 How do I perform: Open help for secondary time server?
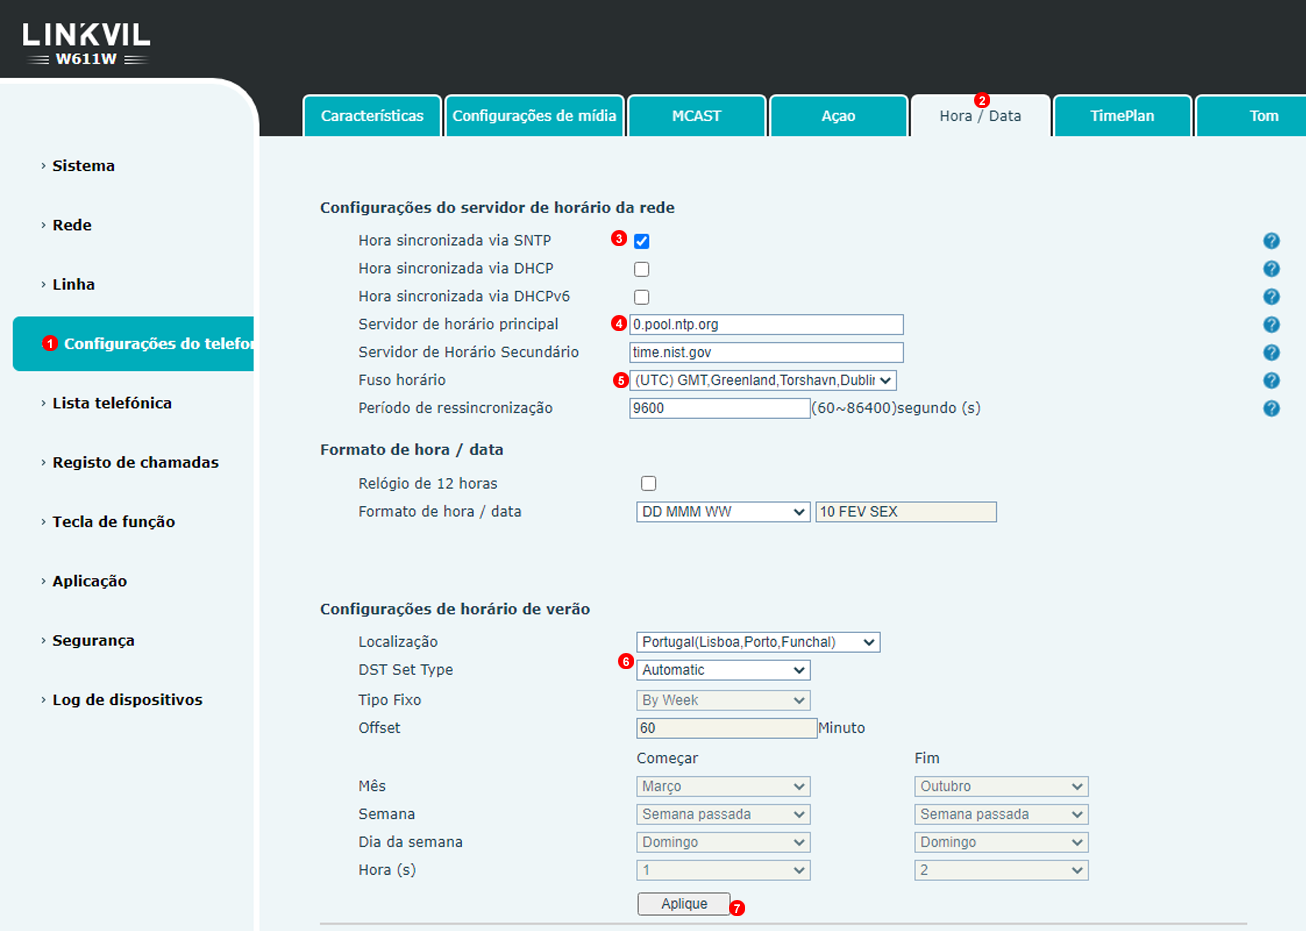(1271, 353)
